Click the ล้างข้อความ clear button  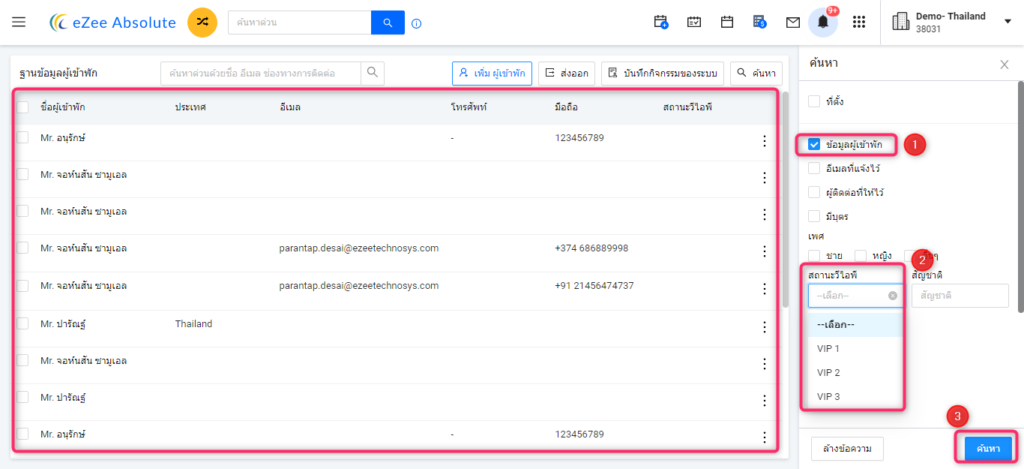pyautogui.click(x=848, y=449)
